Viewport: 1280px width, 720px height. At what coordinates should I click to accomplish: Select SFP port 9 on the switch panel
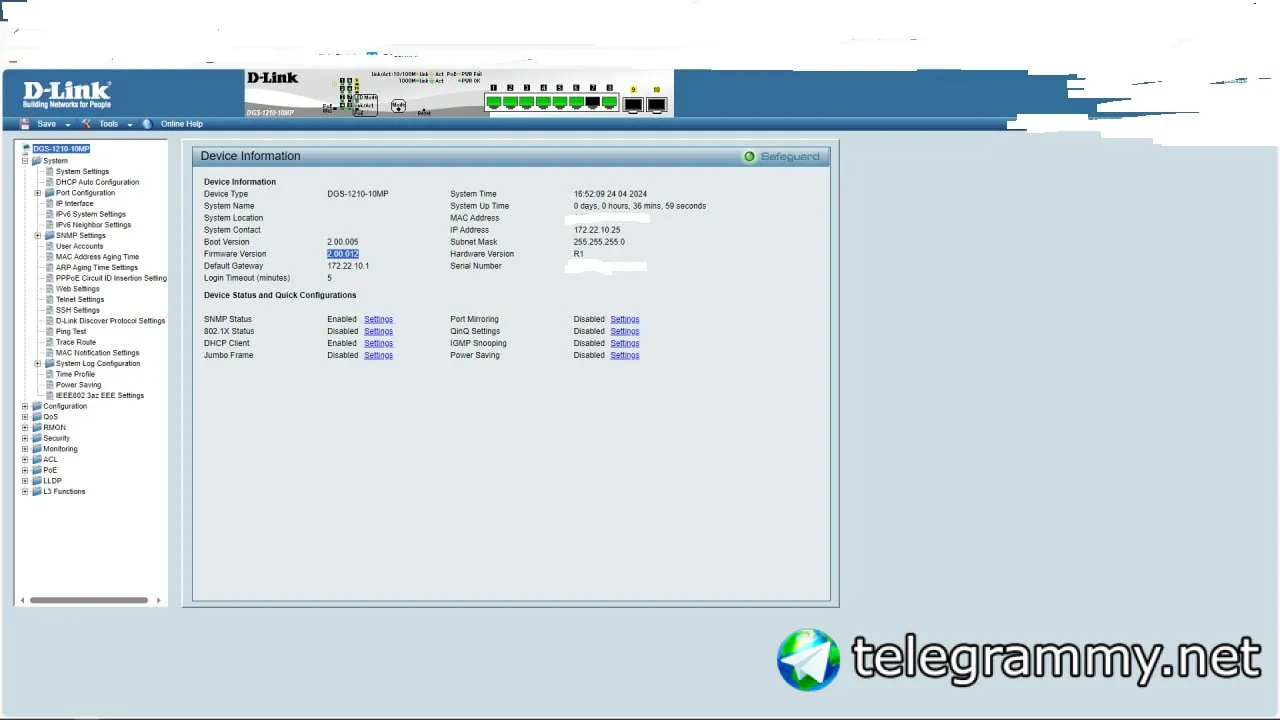[633, 104]
